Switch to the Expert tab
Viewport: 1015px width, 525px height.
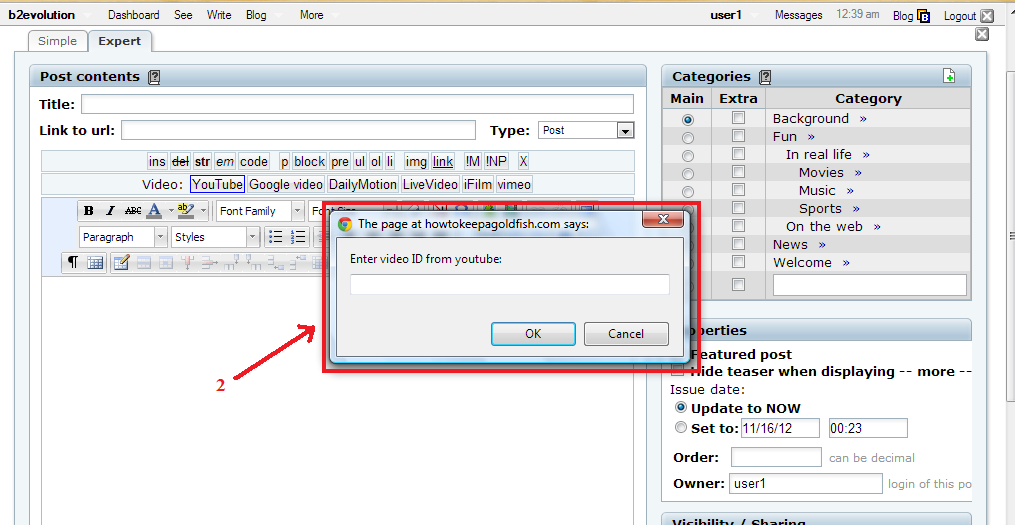[x=120, y=41]
